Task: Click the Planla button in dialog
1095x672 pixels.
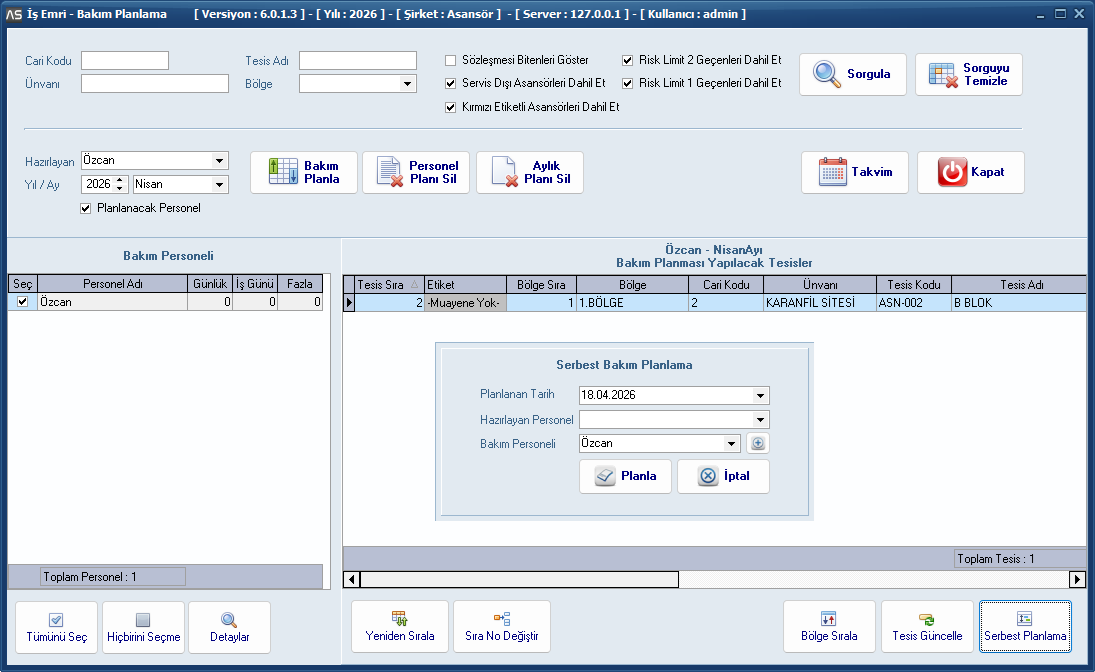Action: click(x=625, y=476)
